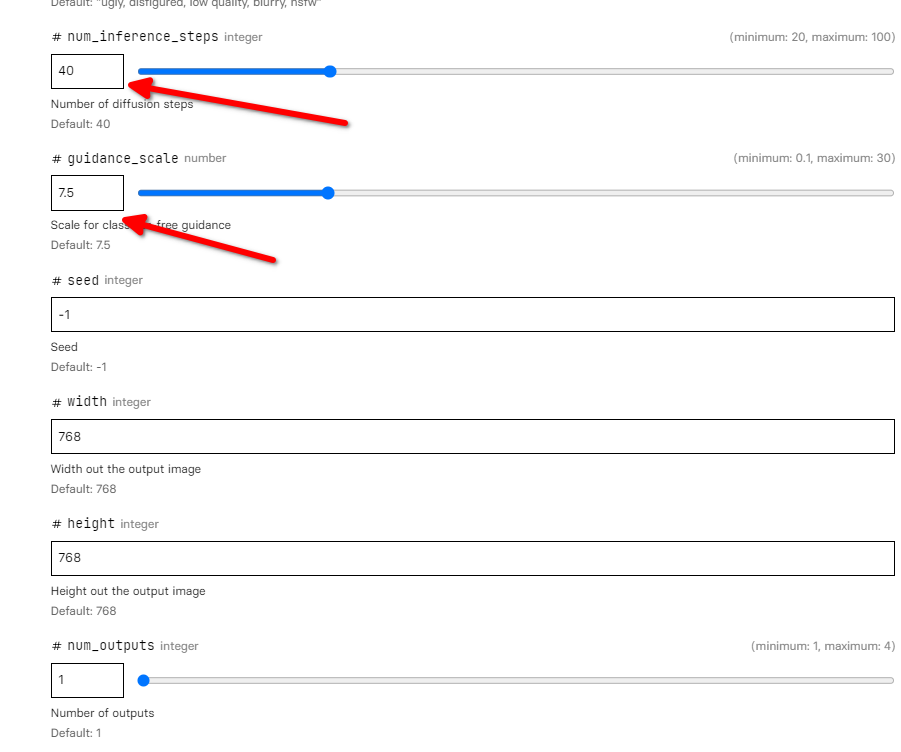The width and height of the screenshot is (901, 752).
Task: Click the # anchor beside seed
Action: click(56, 280)
